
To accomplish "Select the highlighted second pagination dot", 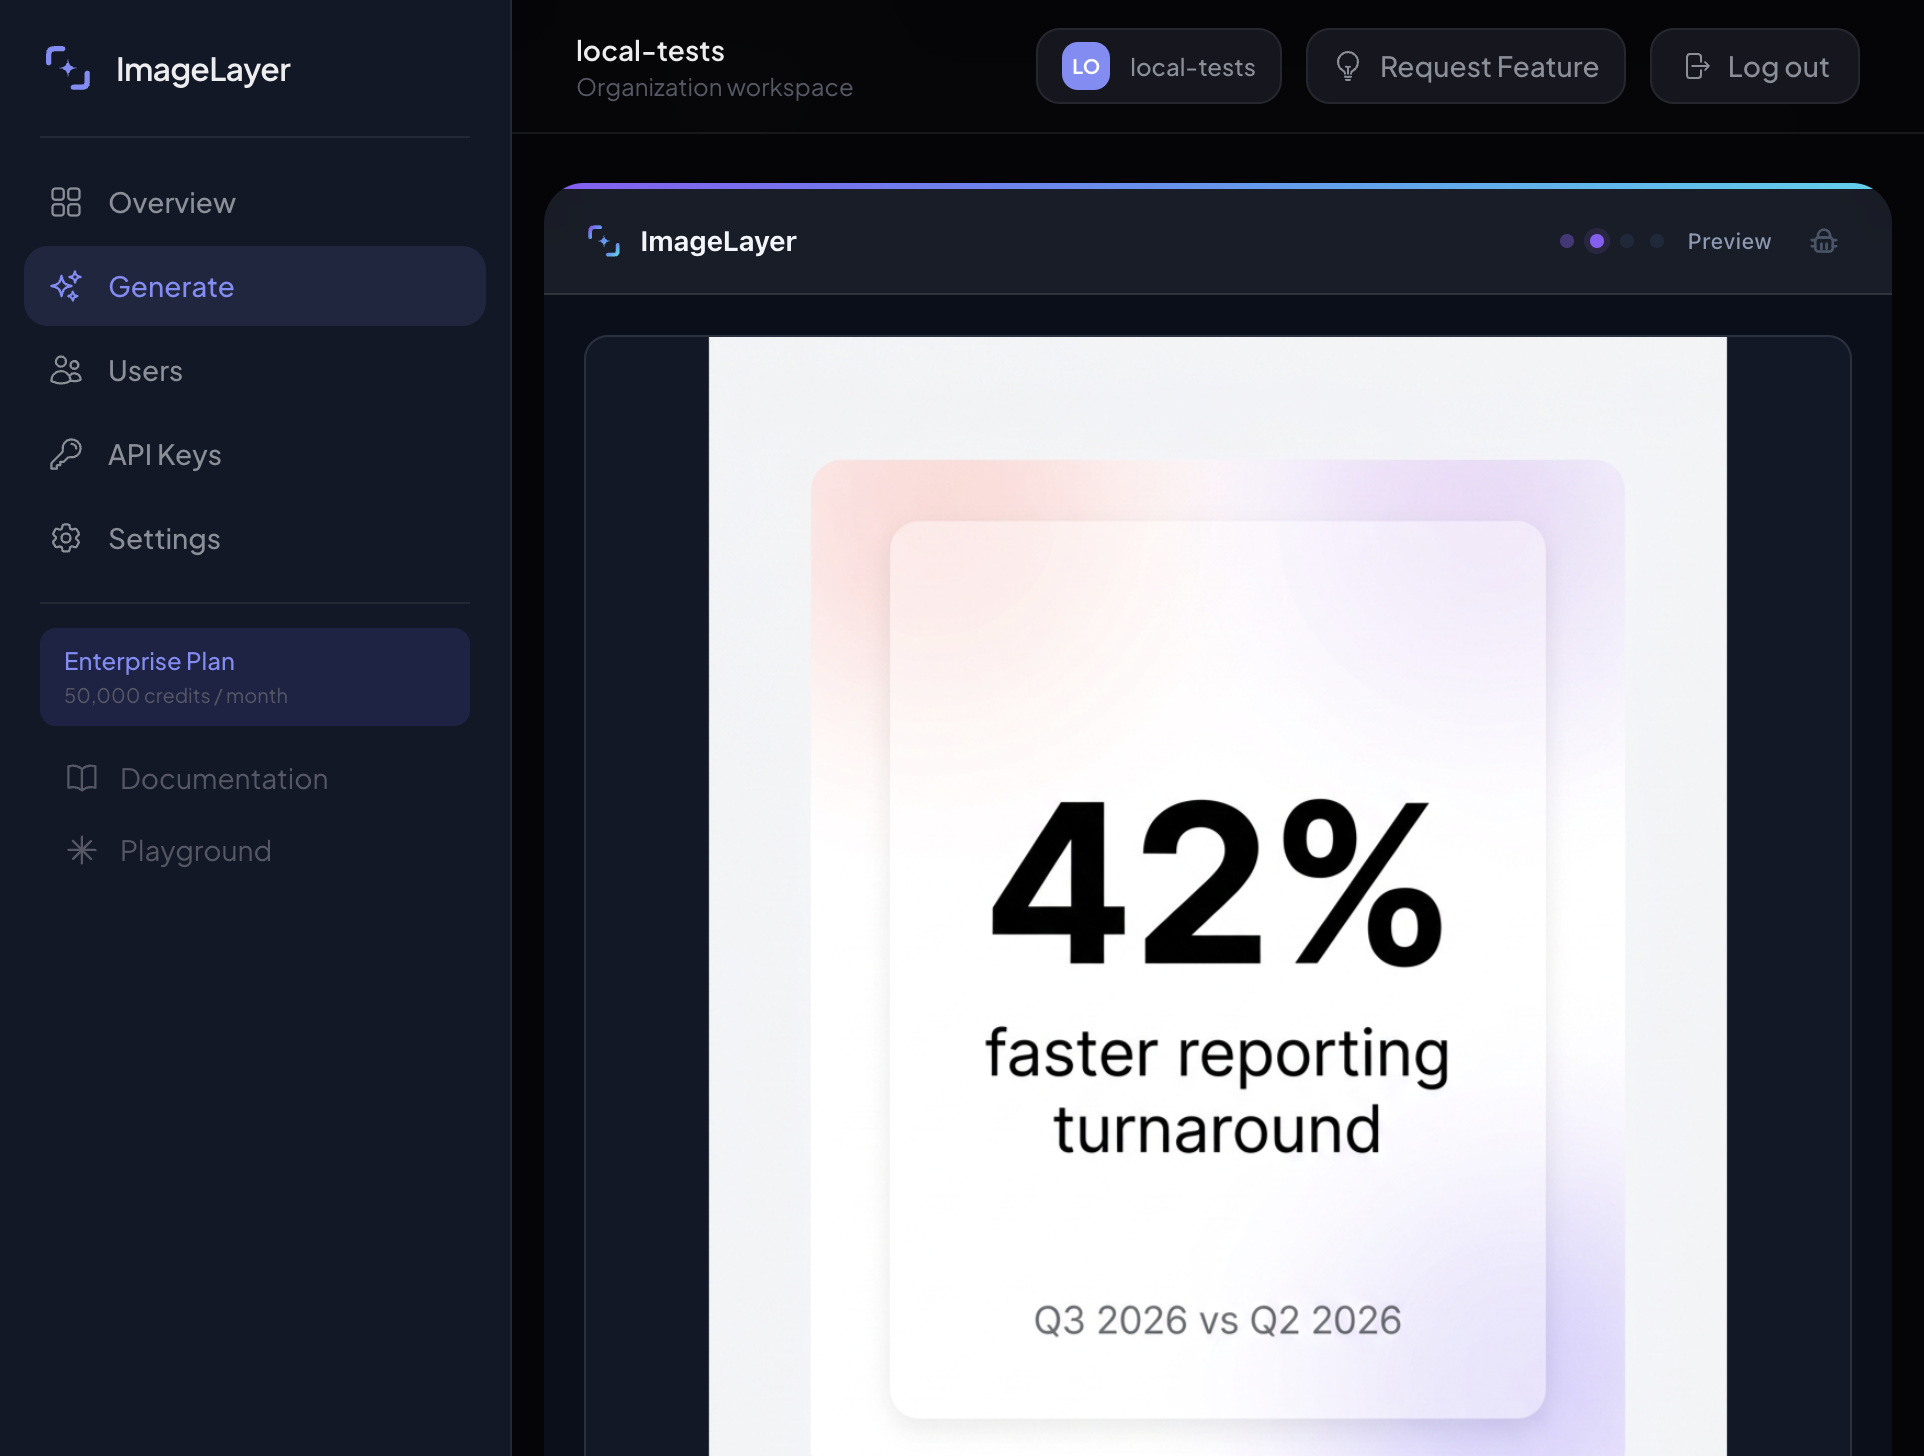I will [1597, 241].
